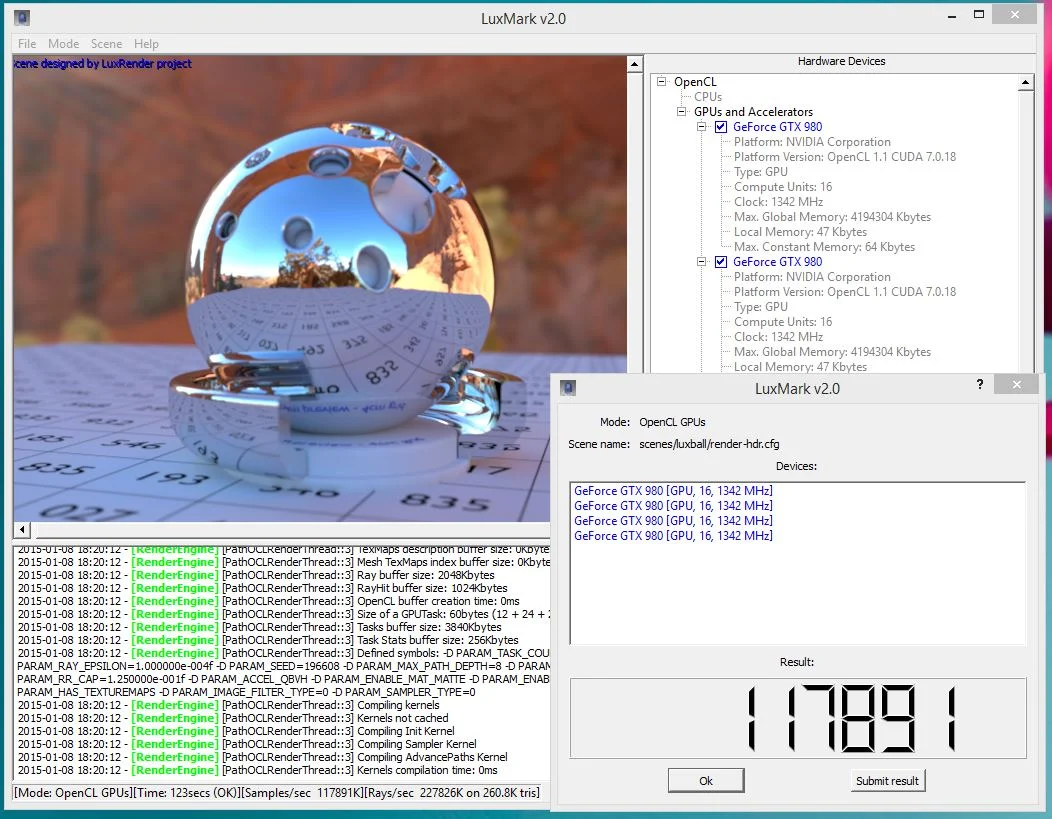
Task: Click Ok in the result dialog
Action: pyautogui.click(x=706, y=781)
